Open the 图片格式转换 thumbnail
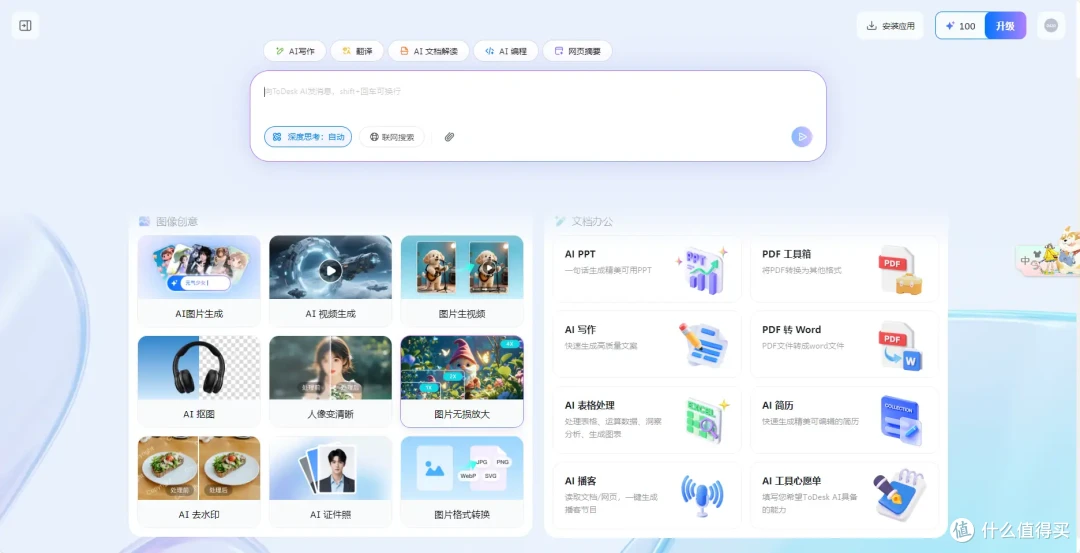The height and width of the screenshot is (553, 1080). point(462,468)
